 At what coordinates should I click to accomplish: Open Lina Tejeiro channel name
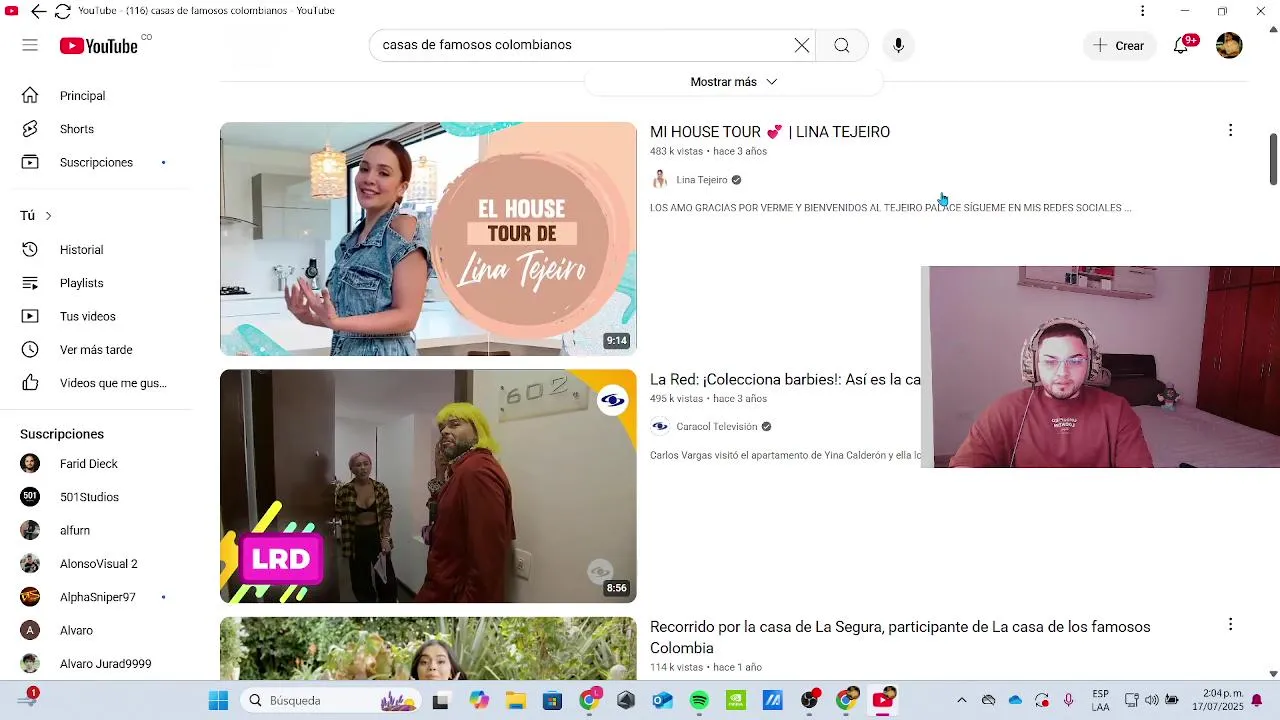pyautogui.click(x=702, y=180)
